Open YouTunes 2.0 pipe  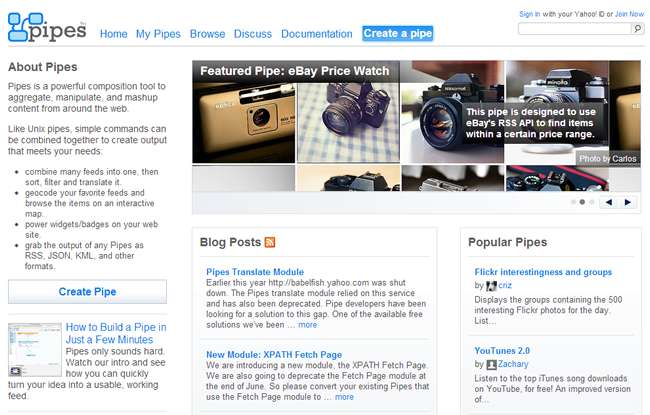(x=502, y=351)
